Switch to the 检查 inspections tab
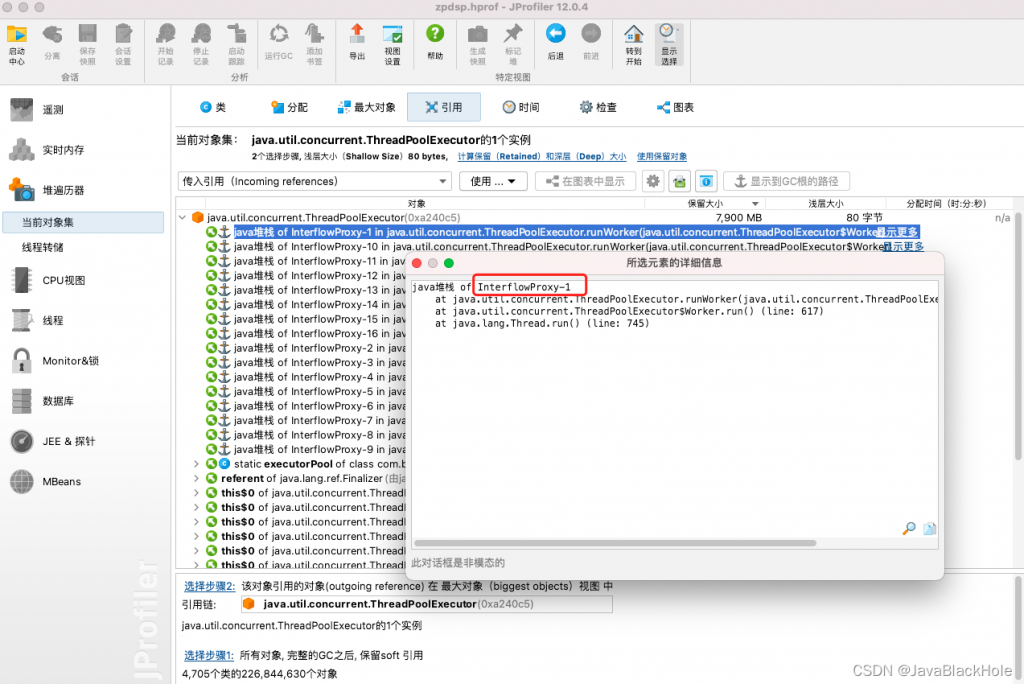Viewport: 1024px width, 684px height. click(x=598, y=107)
